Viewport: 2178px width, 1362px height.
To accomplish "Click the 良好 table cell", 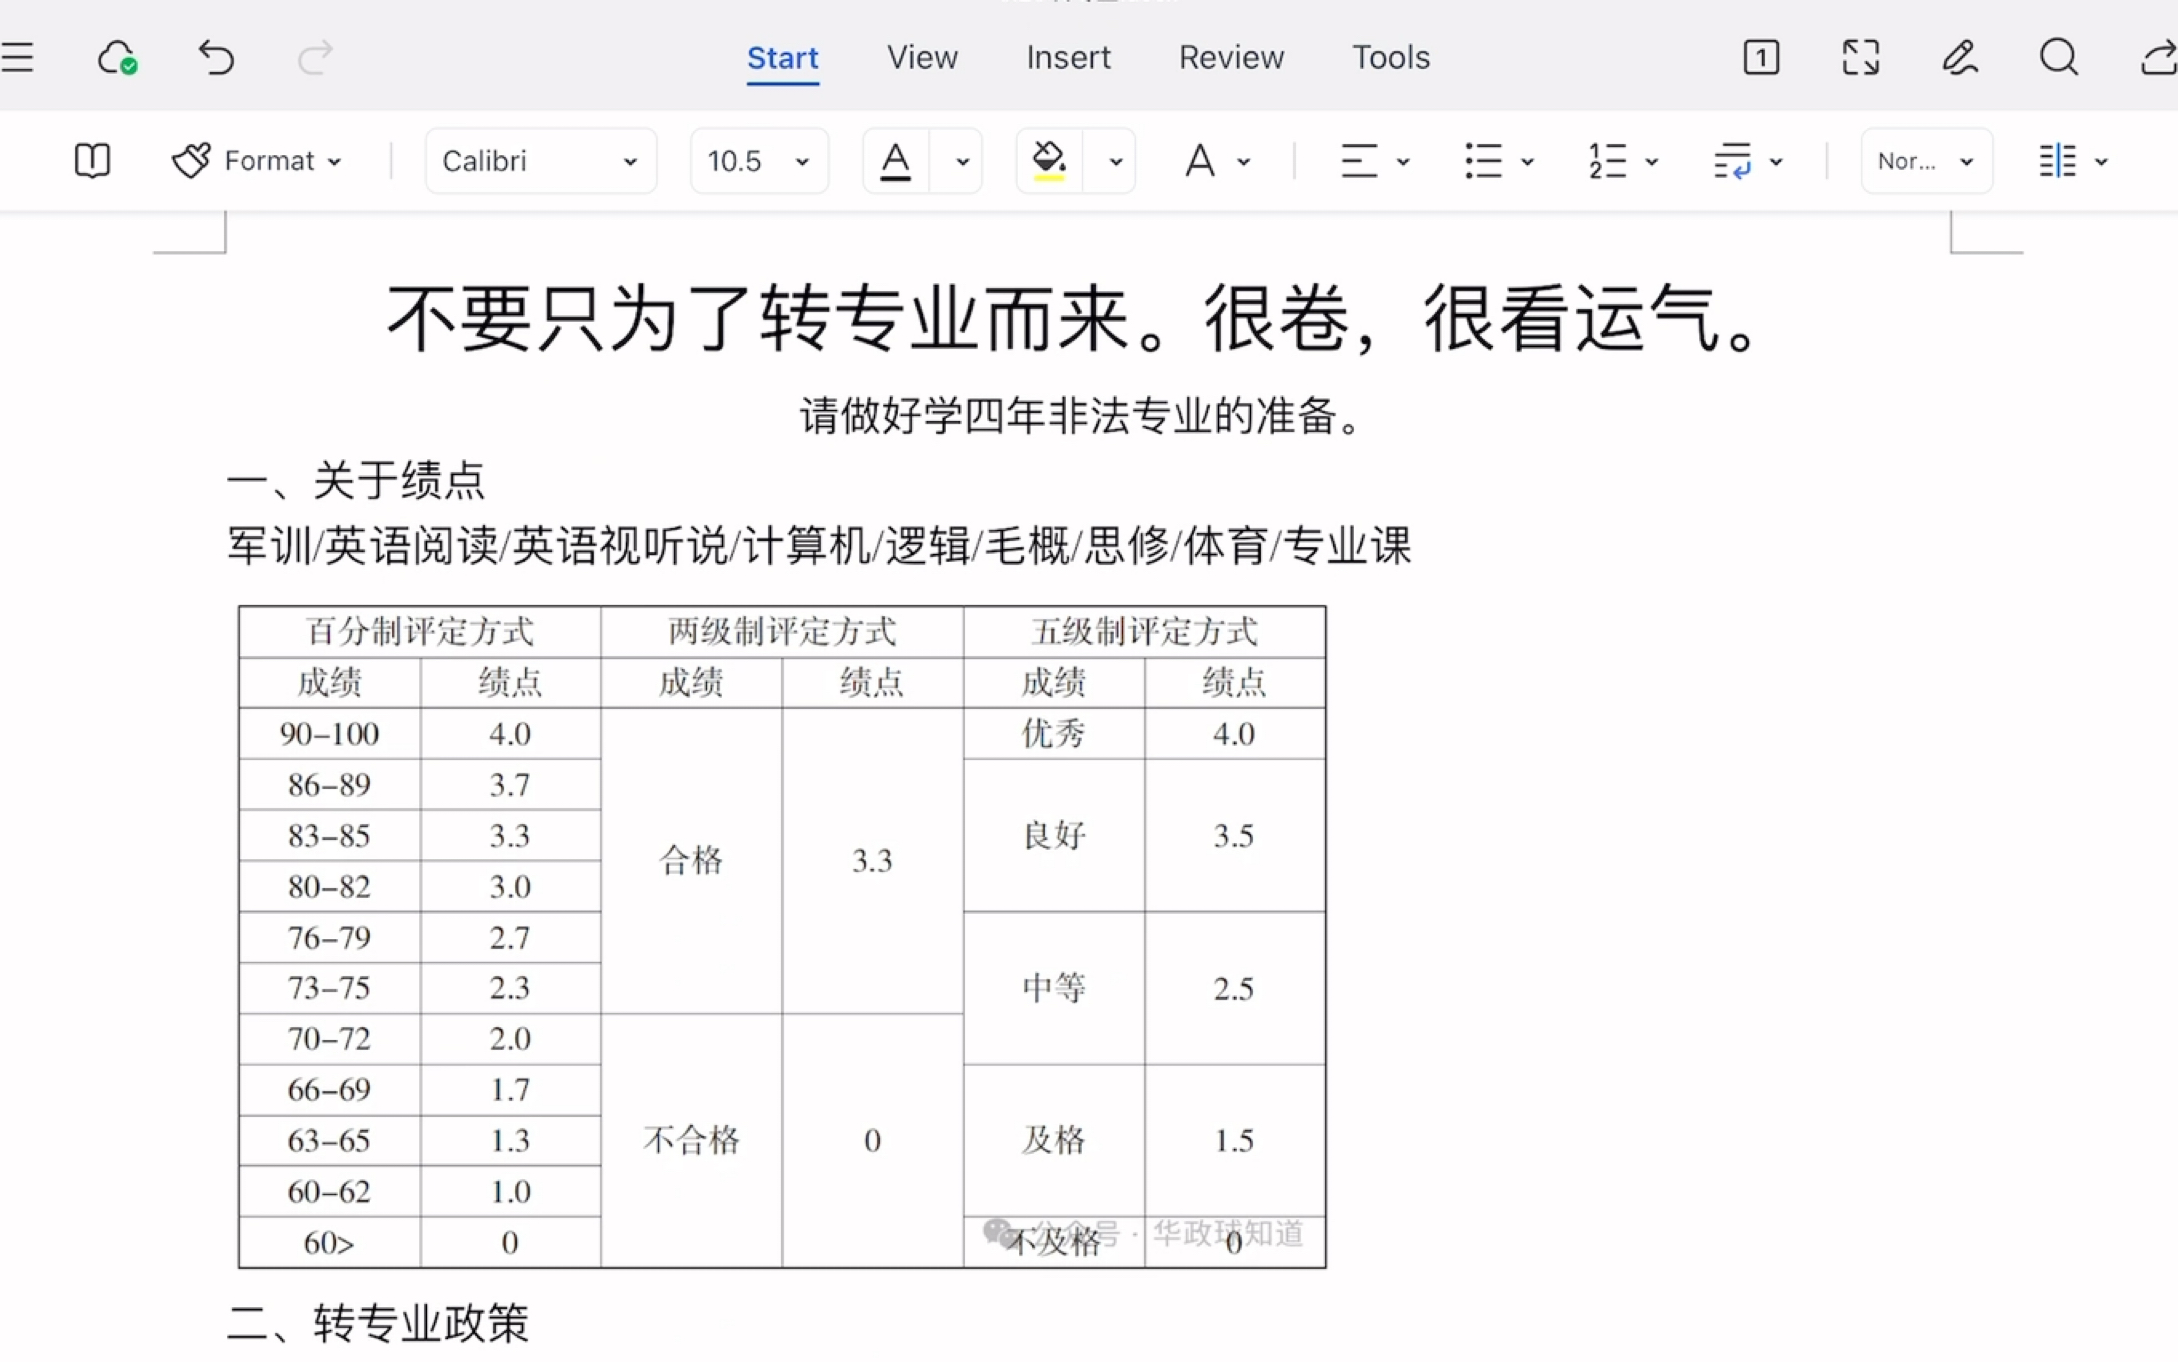I will point(1053,835).
